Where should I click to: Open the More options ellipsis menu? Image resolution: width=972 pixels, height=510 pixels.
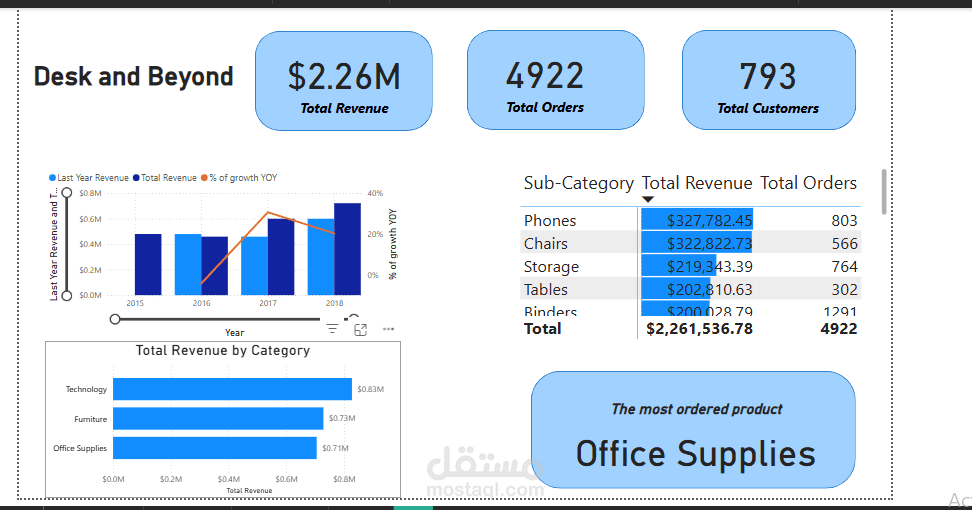[389, 329]
